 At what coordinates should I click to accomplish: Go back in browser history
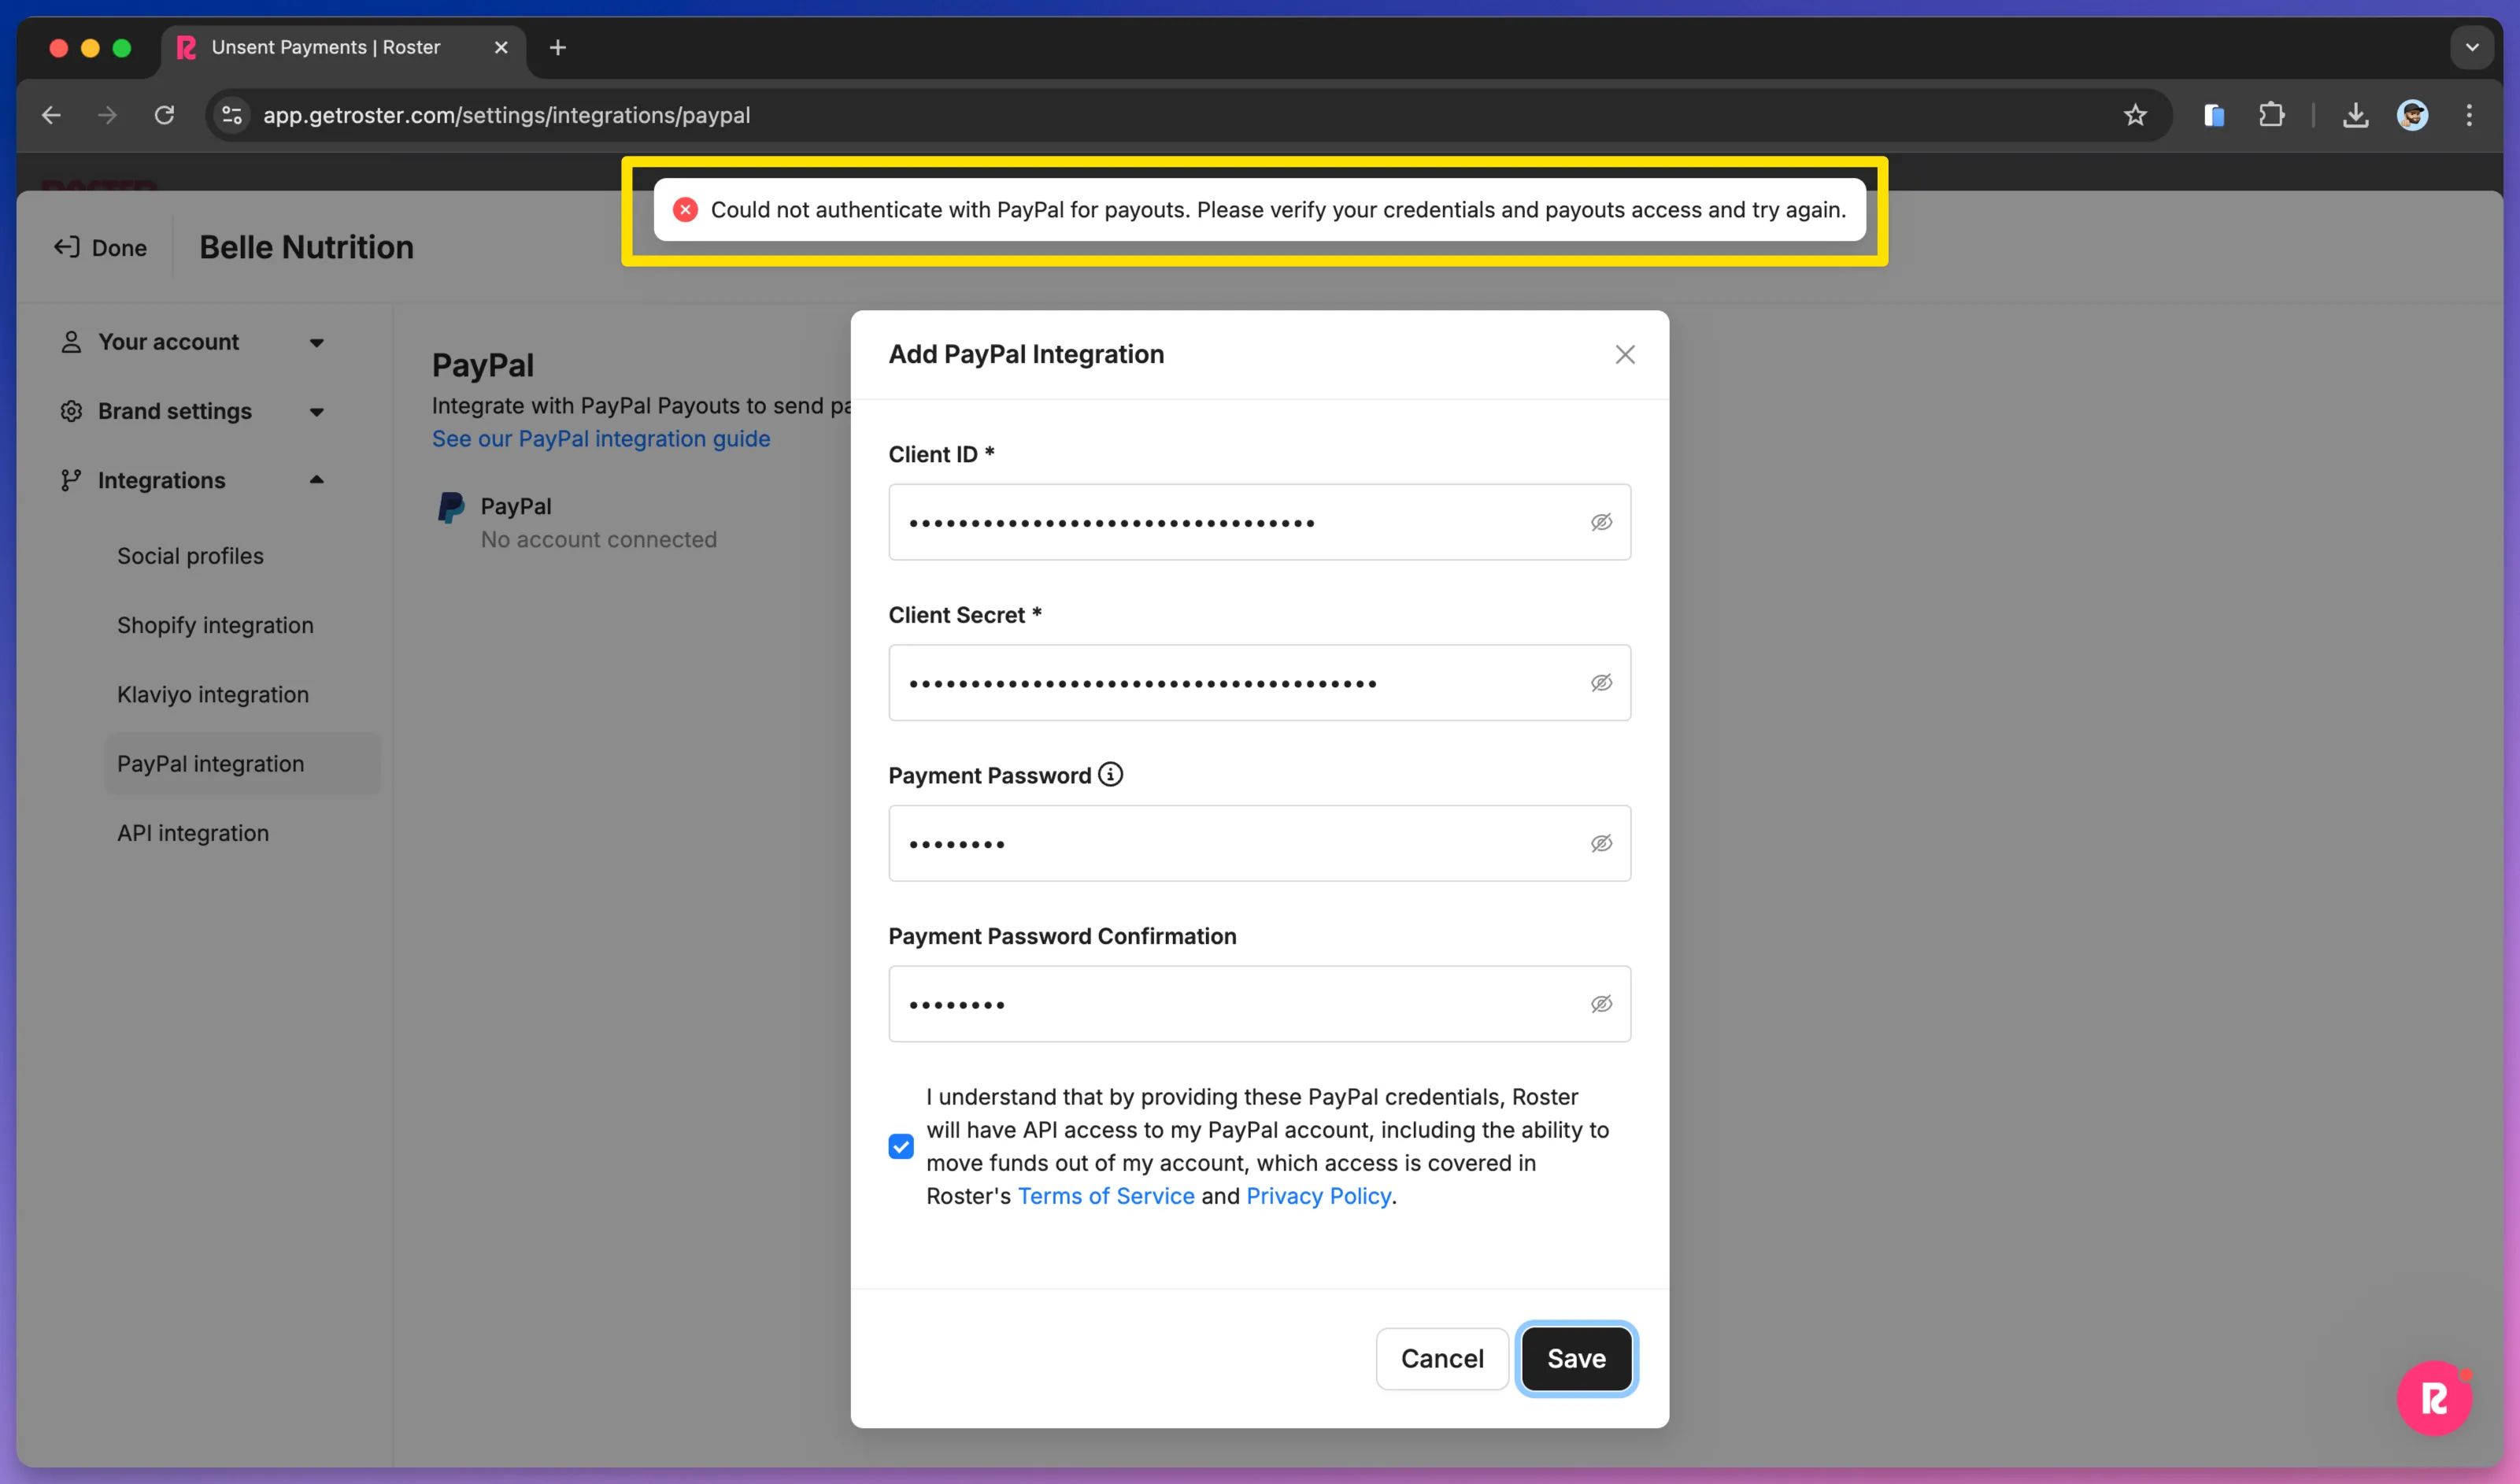[51, 115]
